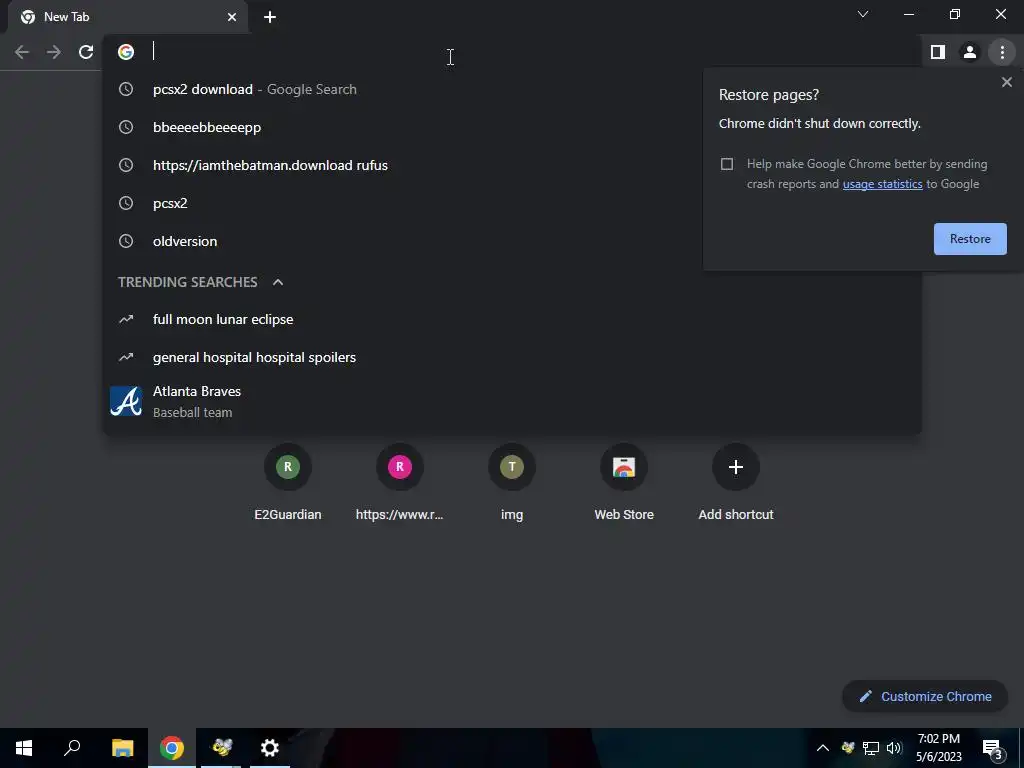Screen dimensions: 1024x768
Task: Click the browser back arrow
Action: (x=22, y=52)
